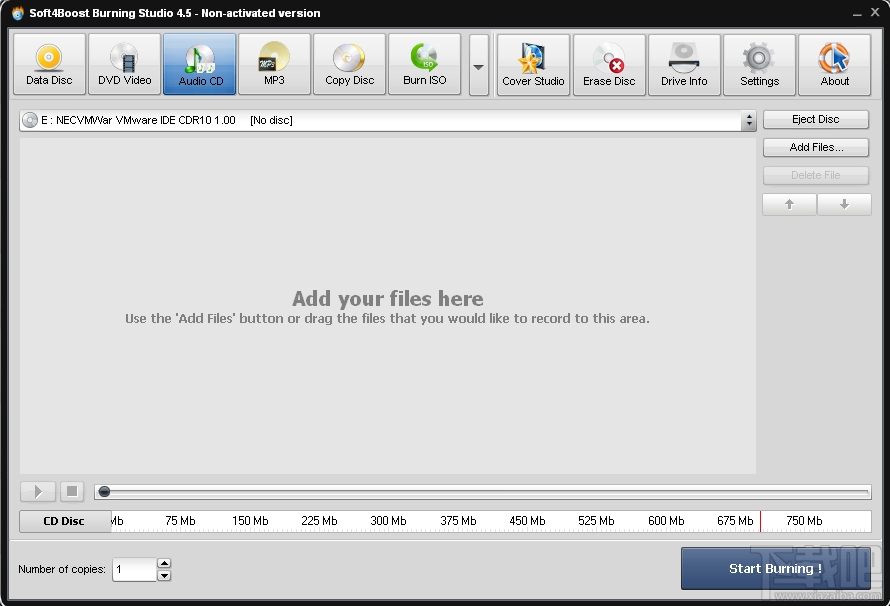
Task: Expand the more disc modes arrow
Action: coord(478,65)
